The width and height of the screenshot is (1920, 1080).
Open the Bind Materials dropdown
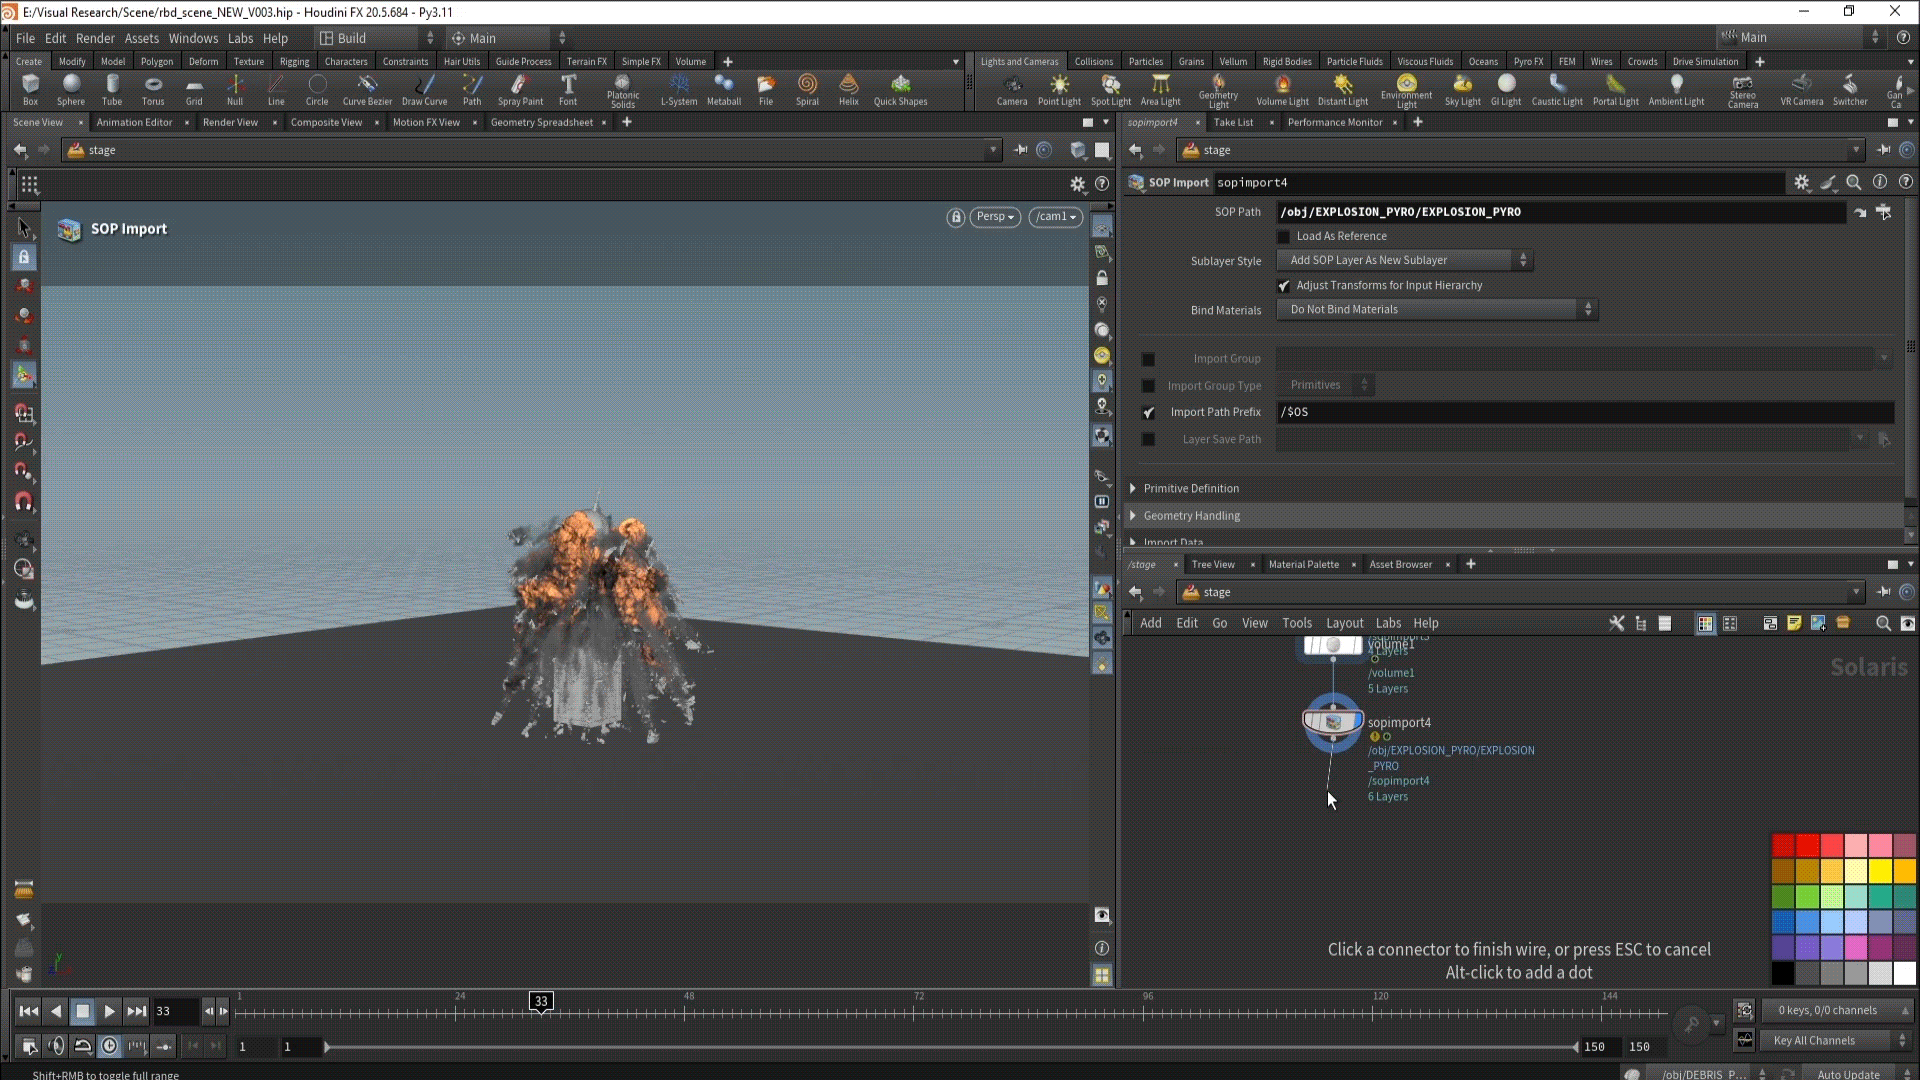point(1436,310)
